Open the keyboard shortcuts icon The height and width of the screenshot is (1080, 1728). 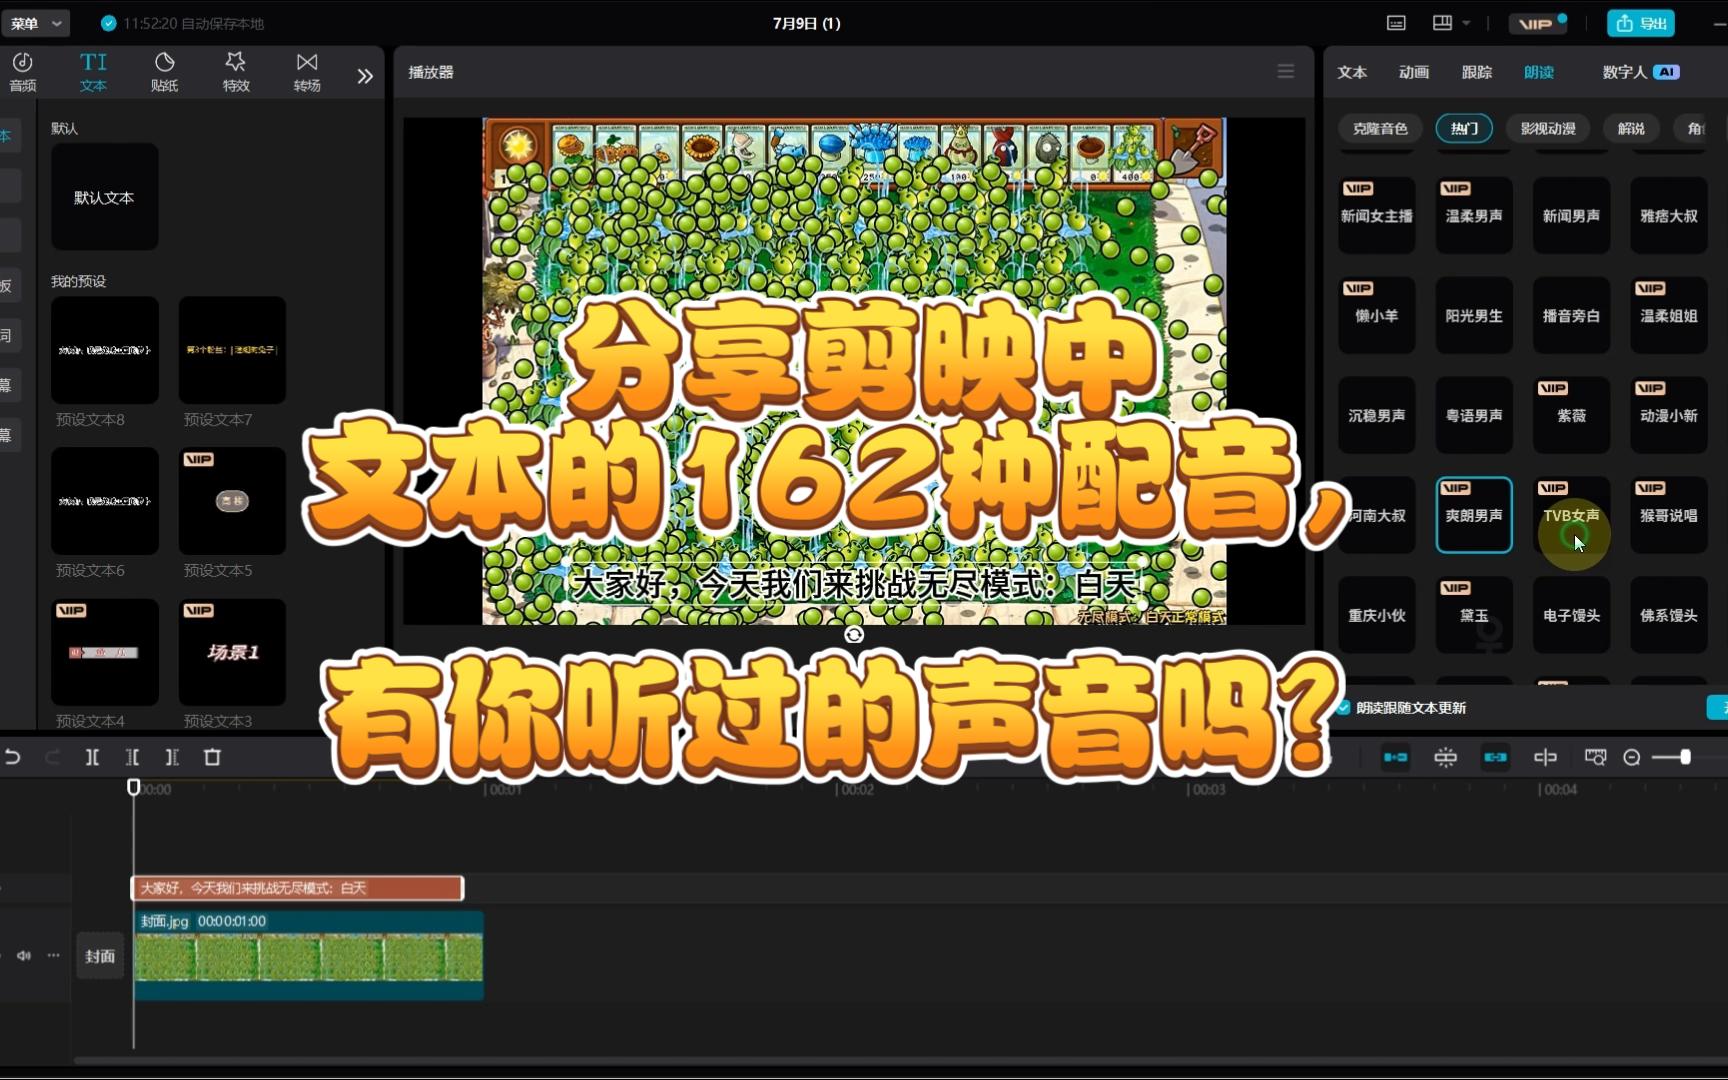pyautogui.click(x=1396, y=23)
